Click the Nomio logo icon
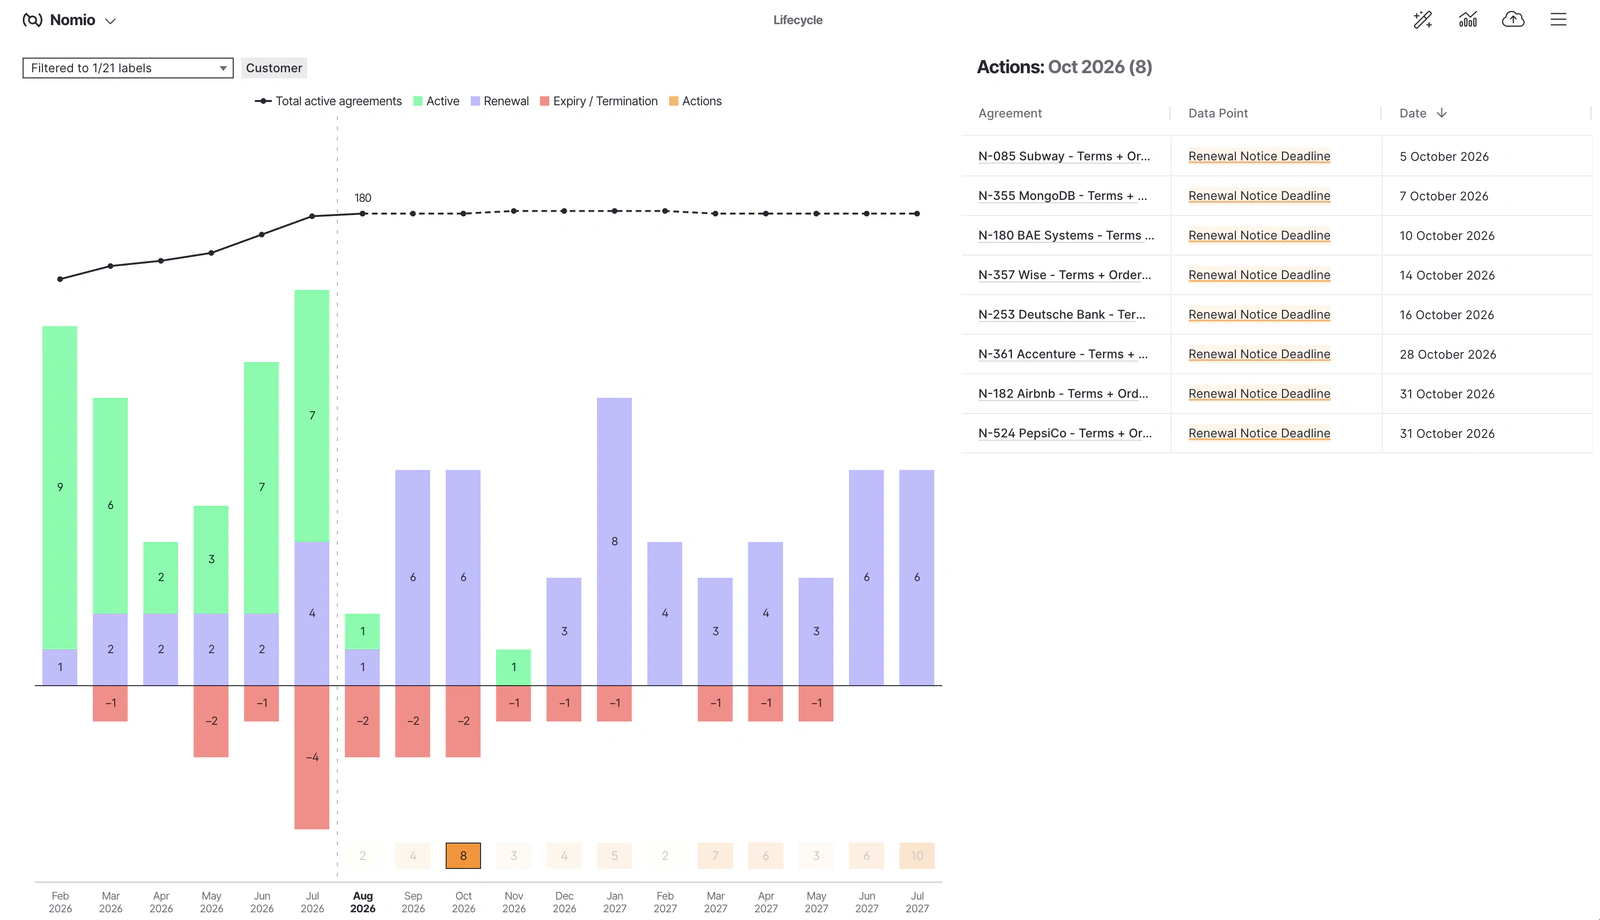1600x920 pixels. 32,20
